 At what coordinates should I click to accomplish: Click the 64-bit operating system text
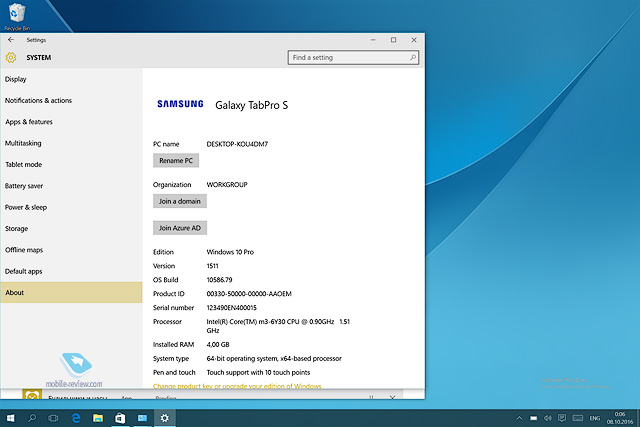pyautogui.click(x=274, y=358)
